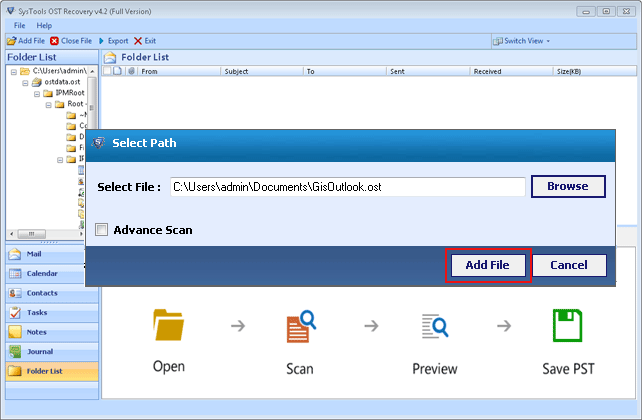Click the red Exit X icon

click(138, 41)
